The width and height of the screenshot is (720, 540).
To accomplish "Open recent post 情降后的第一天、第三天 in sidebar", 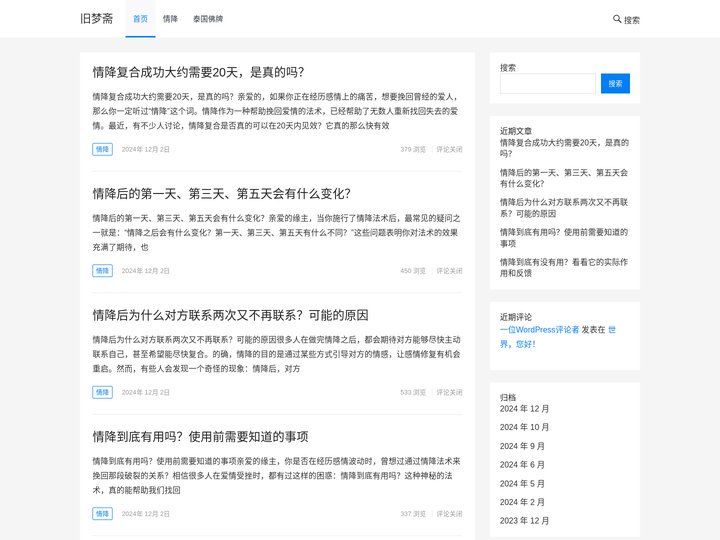I will [x=564, y=178].
